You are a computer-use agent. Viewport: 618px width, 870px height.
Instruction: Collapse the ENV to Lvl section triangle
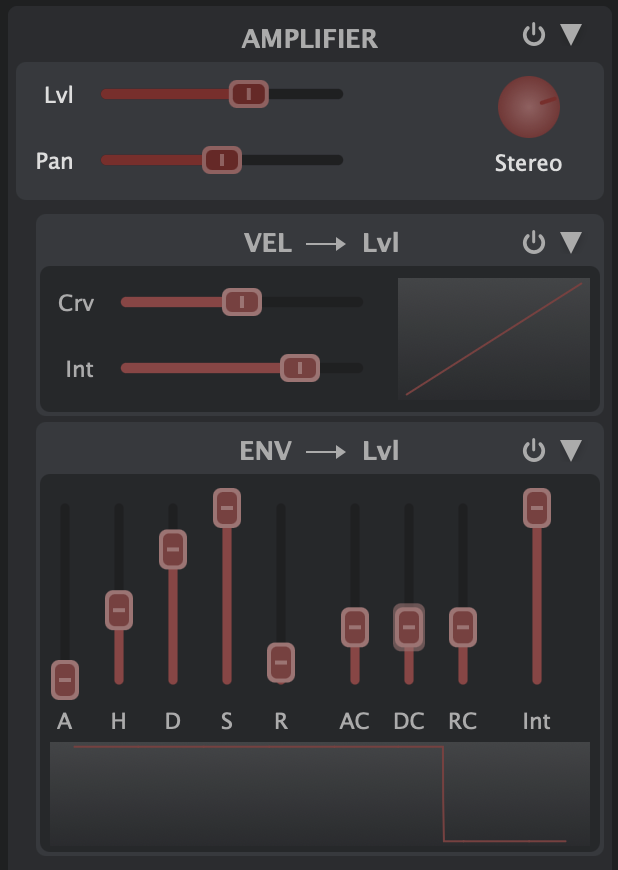coord(570,451)
